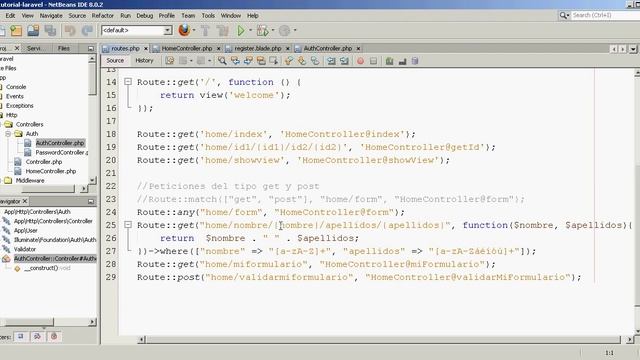Click the Undo toolbar icon
This screenshot has width=640, height=360.
70,31
